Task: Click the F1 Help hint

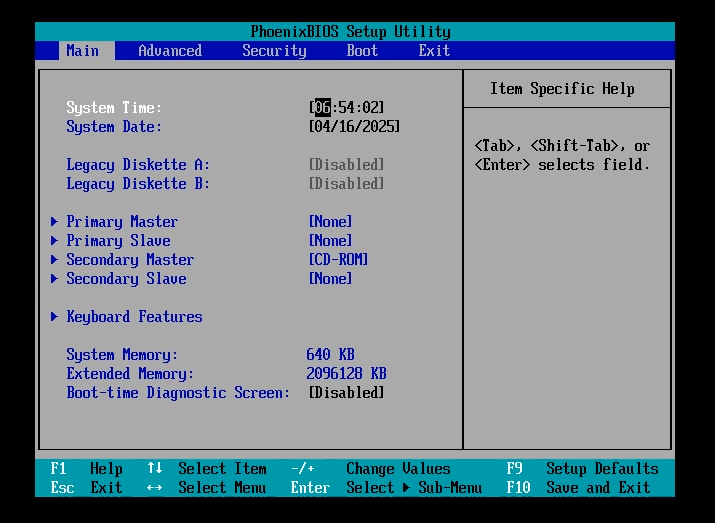Action: click(87, 469)
